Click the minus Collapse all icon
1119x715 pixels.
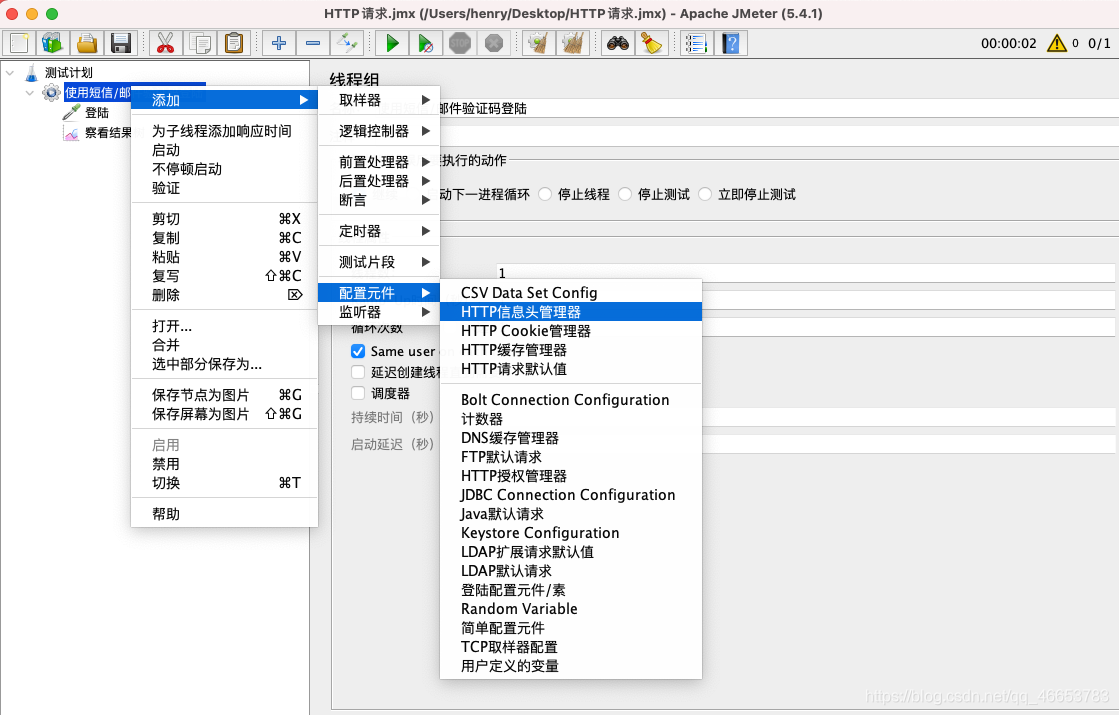coord(313,44)
